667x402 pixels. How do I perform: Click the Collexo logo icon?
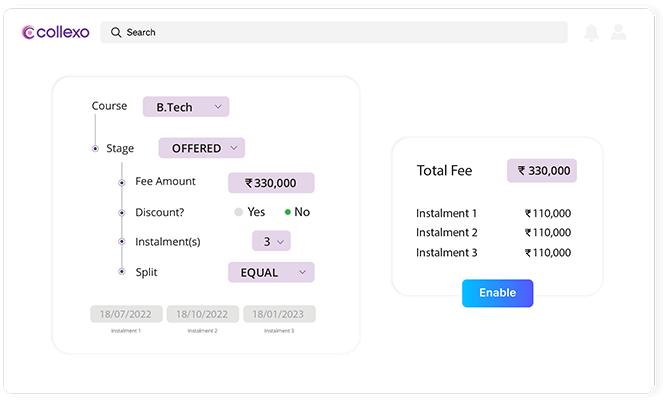tap(28, 32)
